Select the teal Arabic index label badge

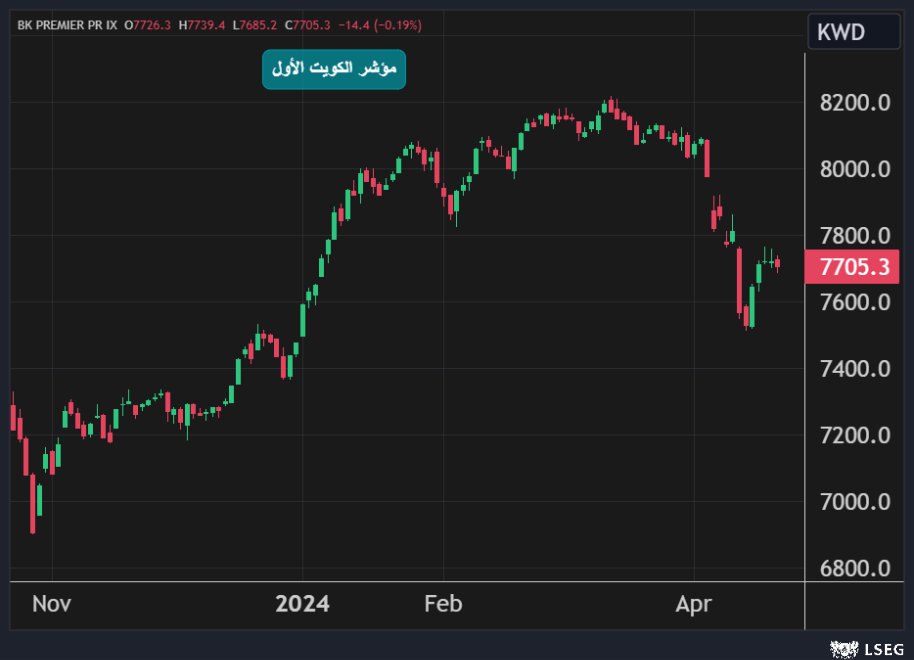coord(334,69)
